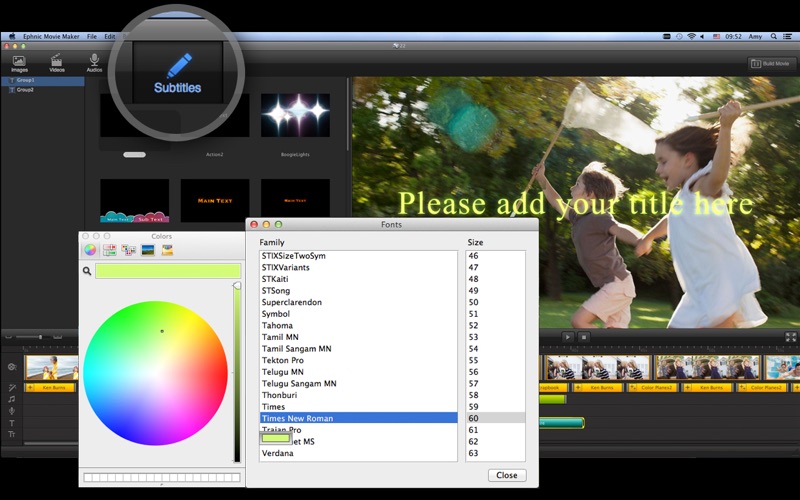Open the File menu
The height and width of the screenshot is (500, 800).
(x=92, y=36)
